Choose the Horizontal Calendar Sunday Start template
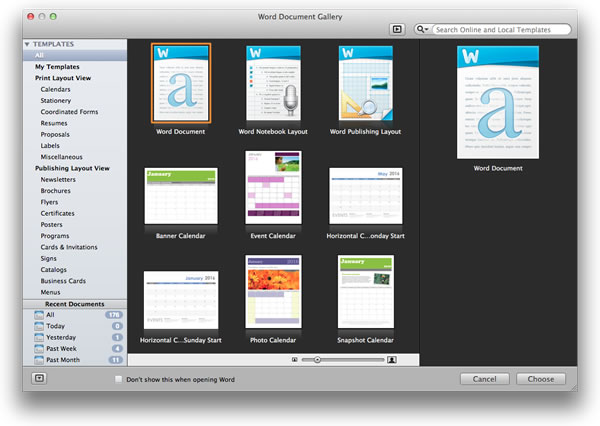Viewport: 600px width, 426px height. (181, 300)
